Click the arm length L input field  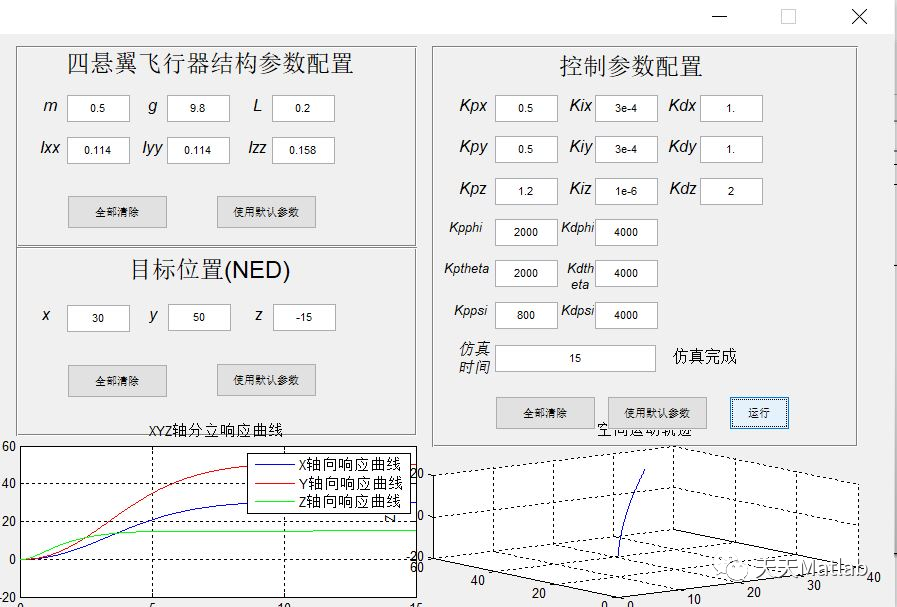coord(303,108)
